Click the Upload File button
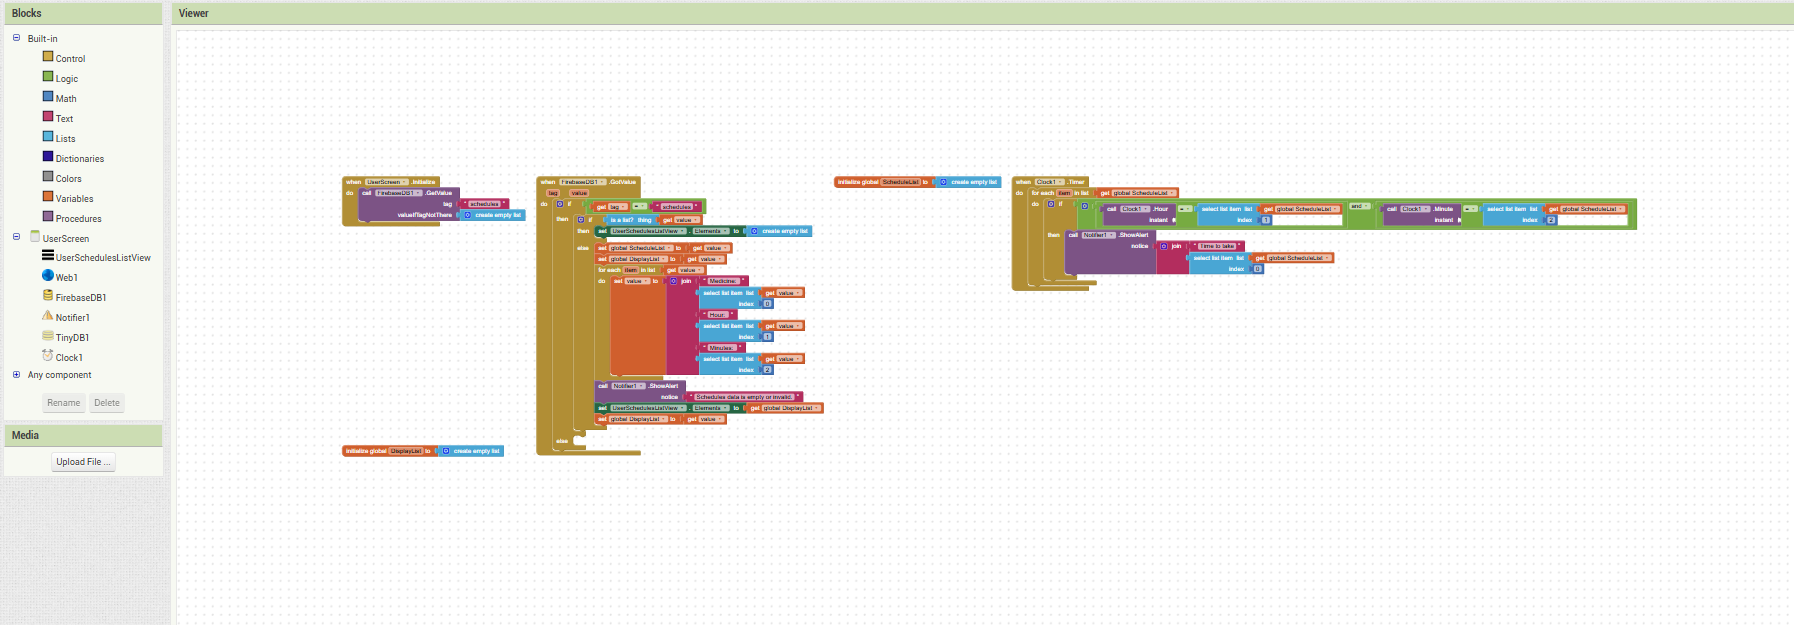This screenshot has height=625, width=1794. pos(84,462)
